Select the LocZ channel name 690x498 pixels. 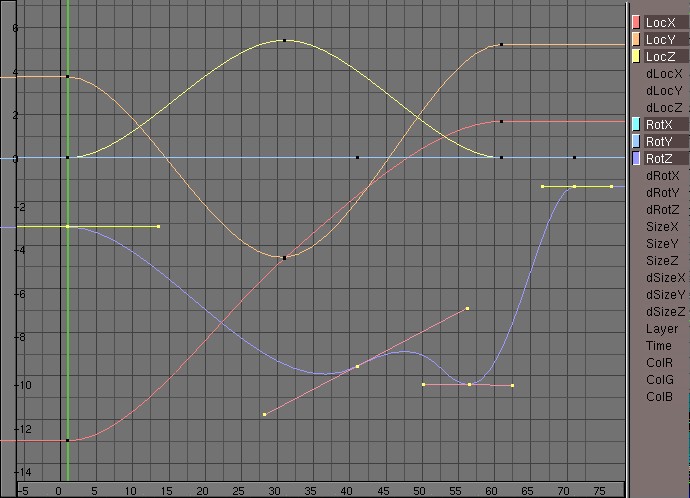click(661, 56)
